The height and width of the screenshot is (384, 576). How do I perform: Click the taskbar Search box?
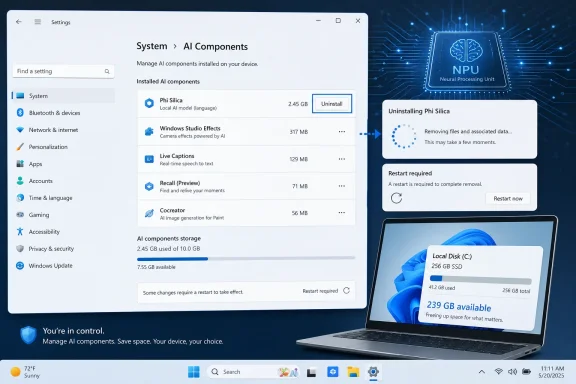(253, 372)
